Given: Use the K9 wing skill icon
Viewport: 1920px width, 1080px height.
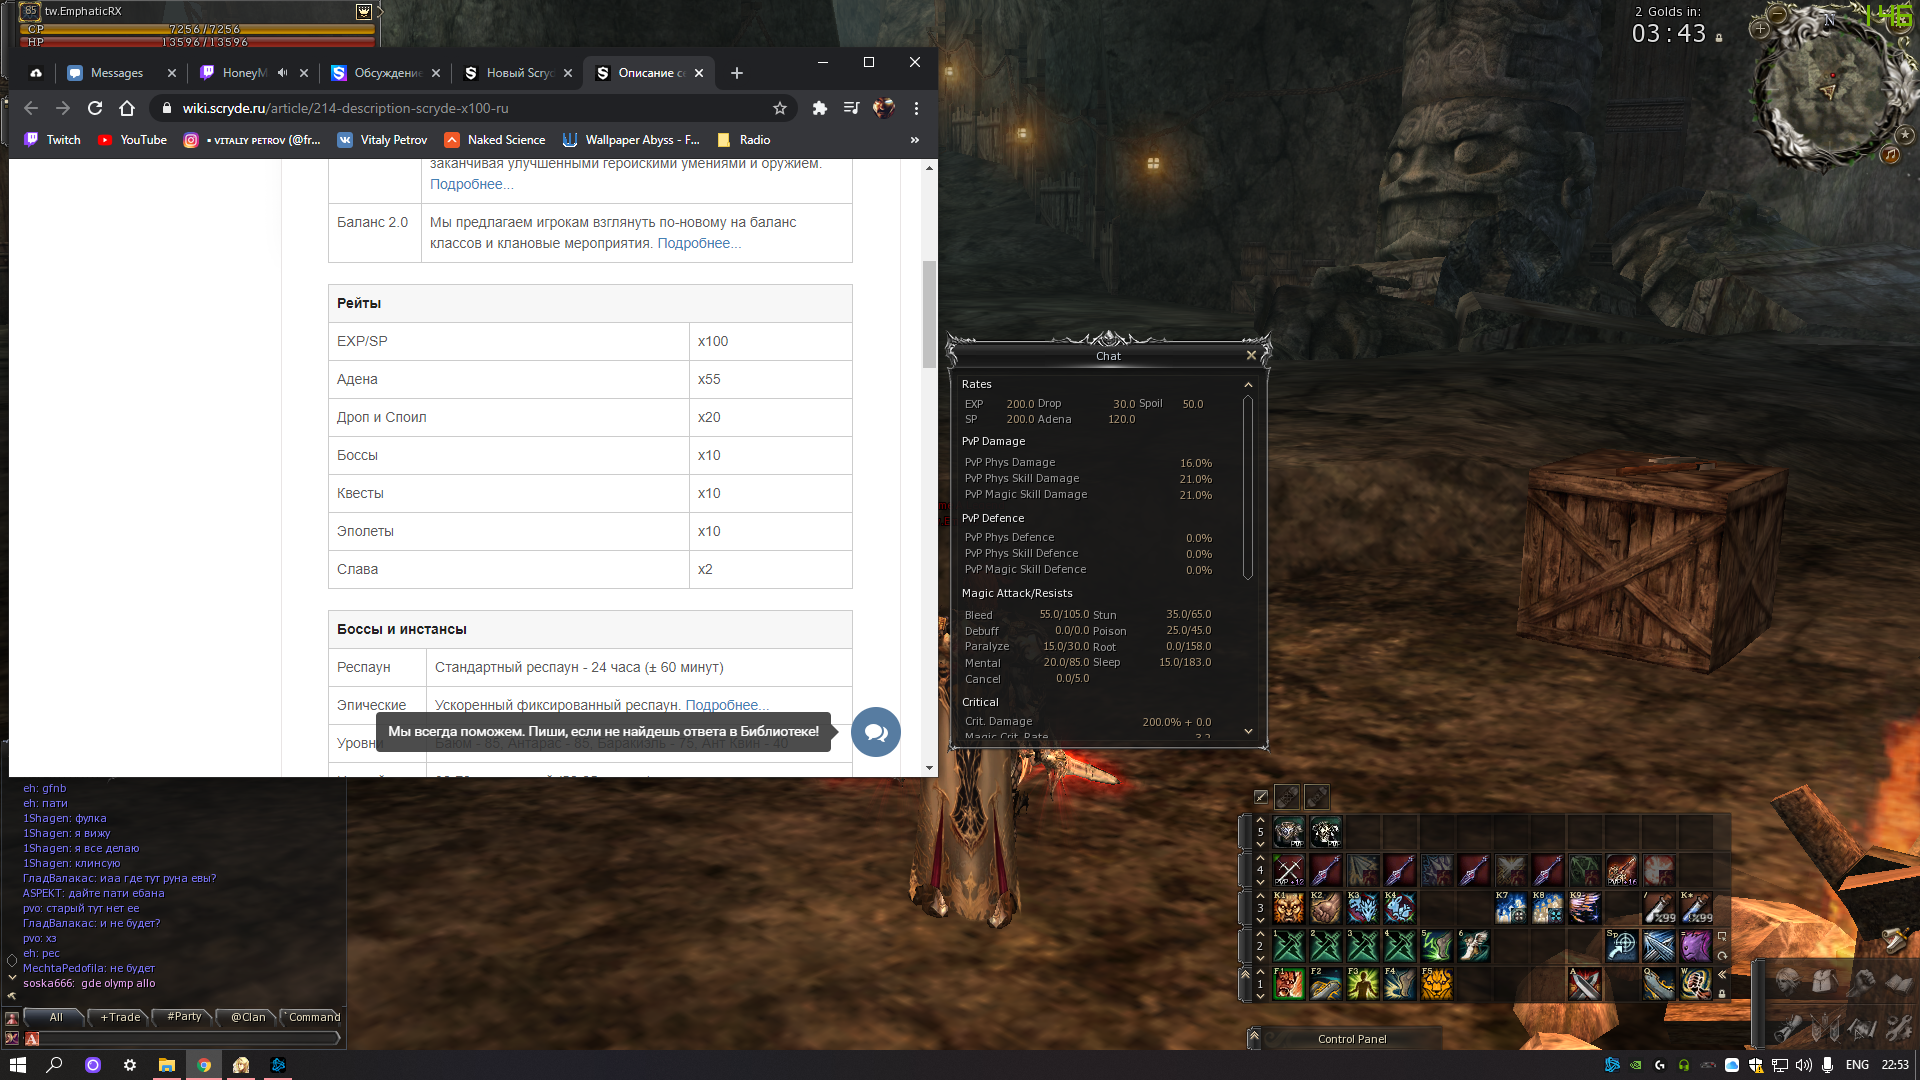Looking at the screenshot, I should [x=1585, y=908].
